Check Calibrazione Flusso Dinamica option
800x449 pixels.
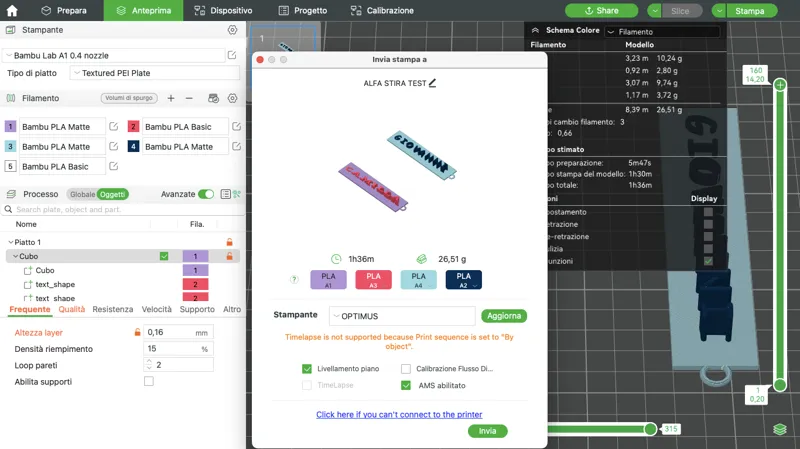coord(406,368)
